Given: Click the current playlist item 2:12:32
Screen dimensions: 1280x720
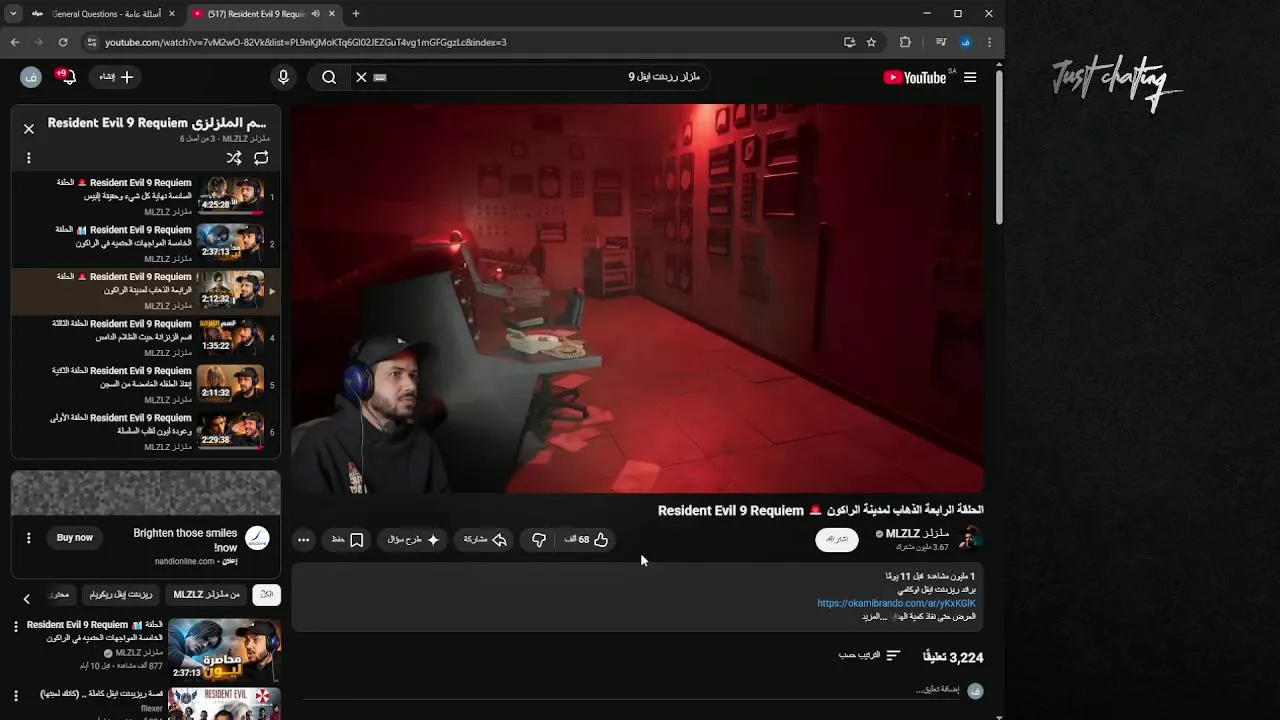Looking at the screenshot, I should [x=146, y=290].
